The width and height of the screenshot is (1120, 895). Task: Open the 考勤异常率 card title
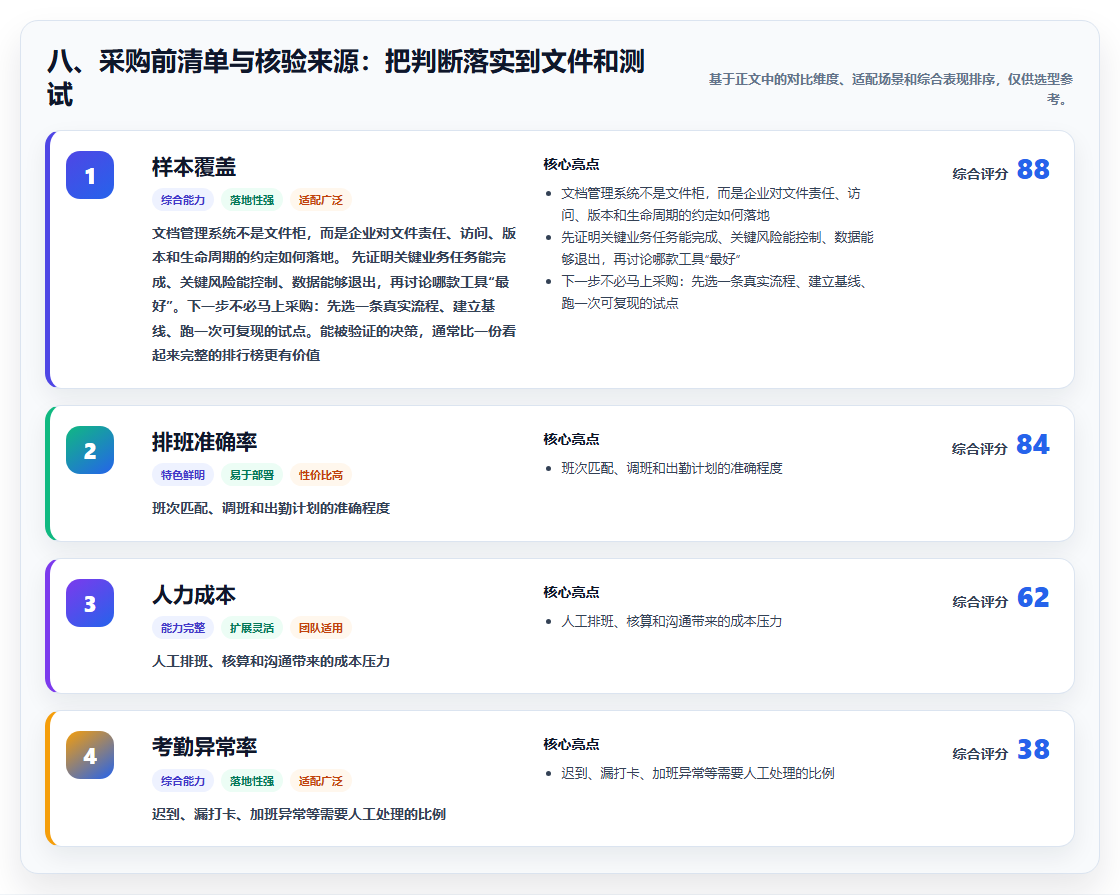pos(204,747)
